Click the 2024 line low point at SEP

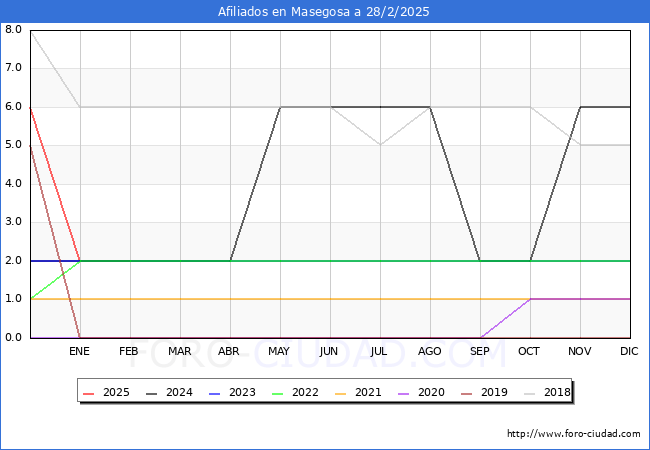click(480, 261)
